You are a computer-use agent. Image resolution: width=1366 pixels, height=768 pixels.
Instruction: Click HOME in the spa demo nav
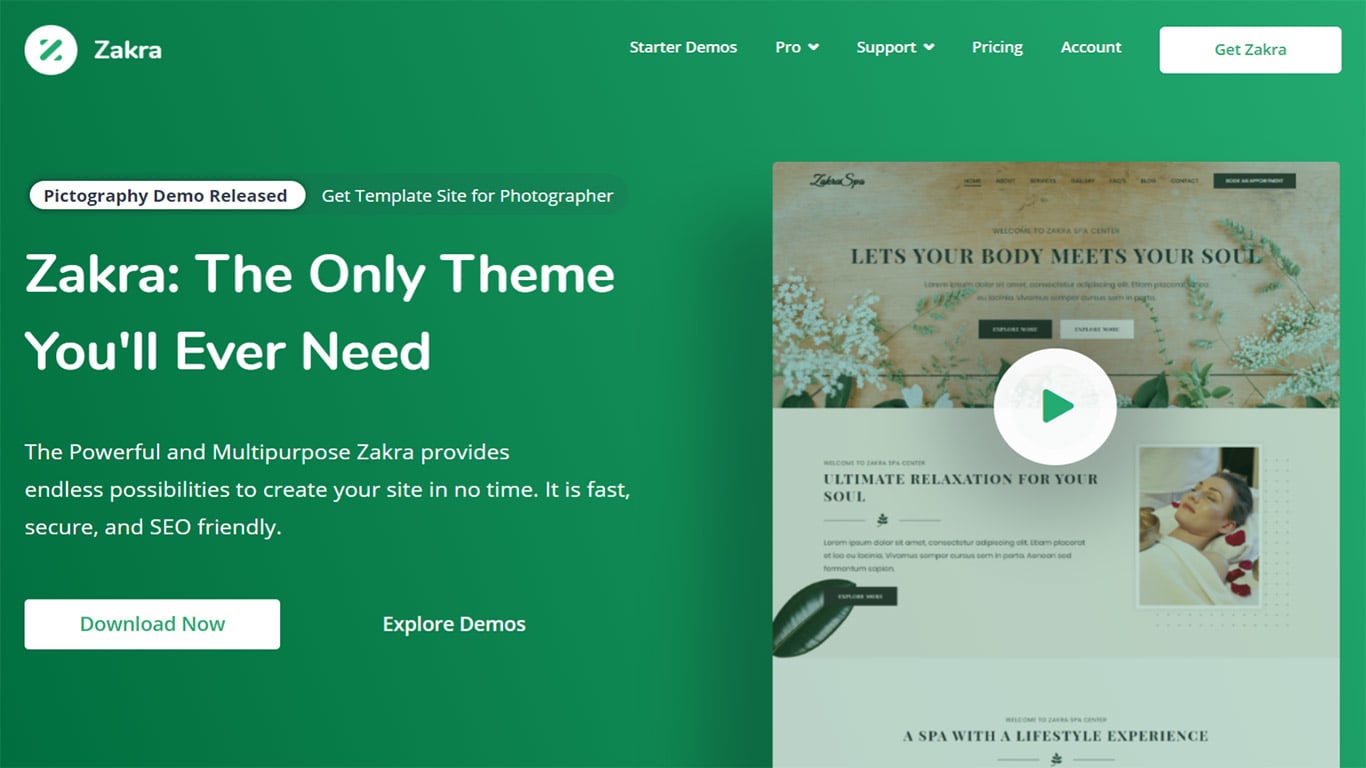[972, 180]
